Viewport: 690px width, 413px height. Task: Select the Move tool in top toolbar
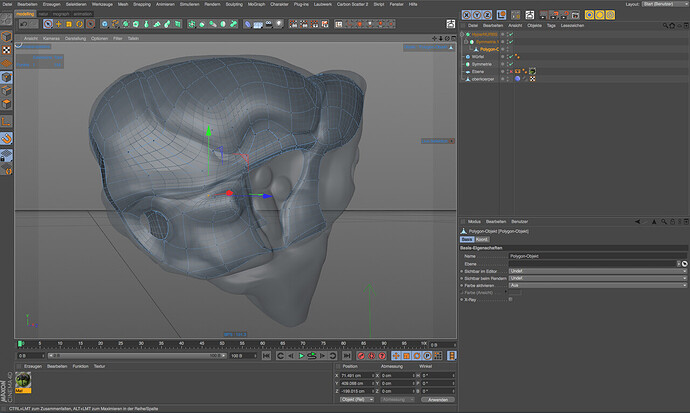click(59, 24)
